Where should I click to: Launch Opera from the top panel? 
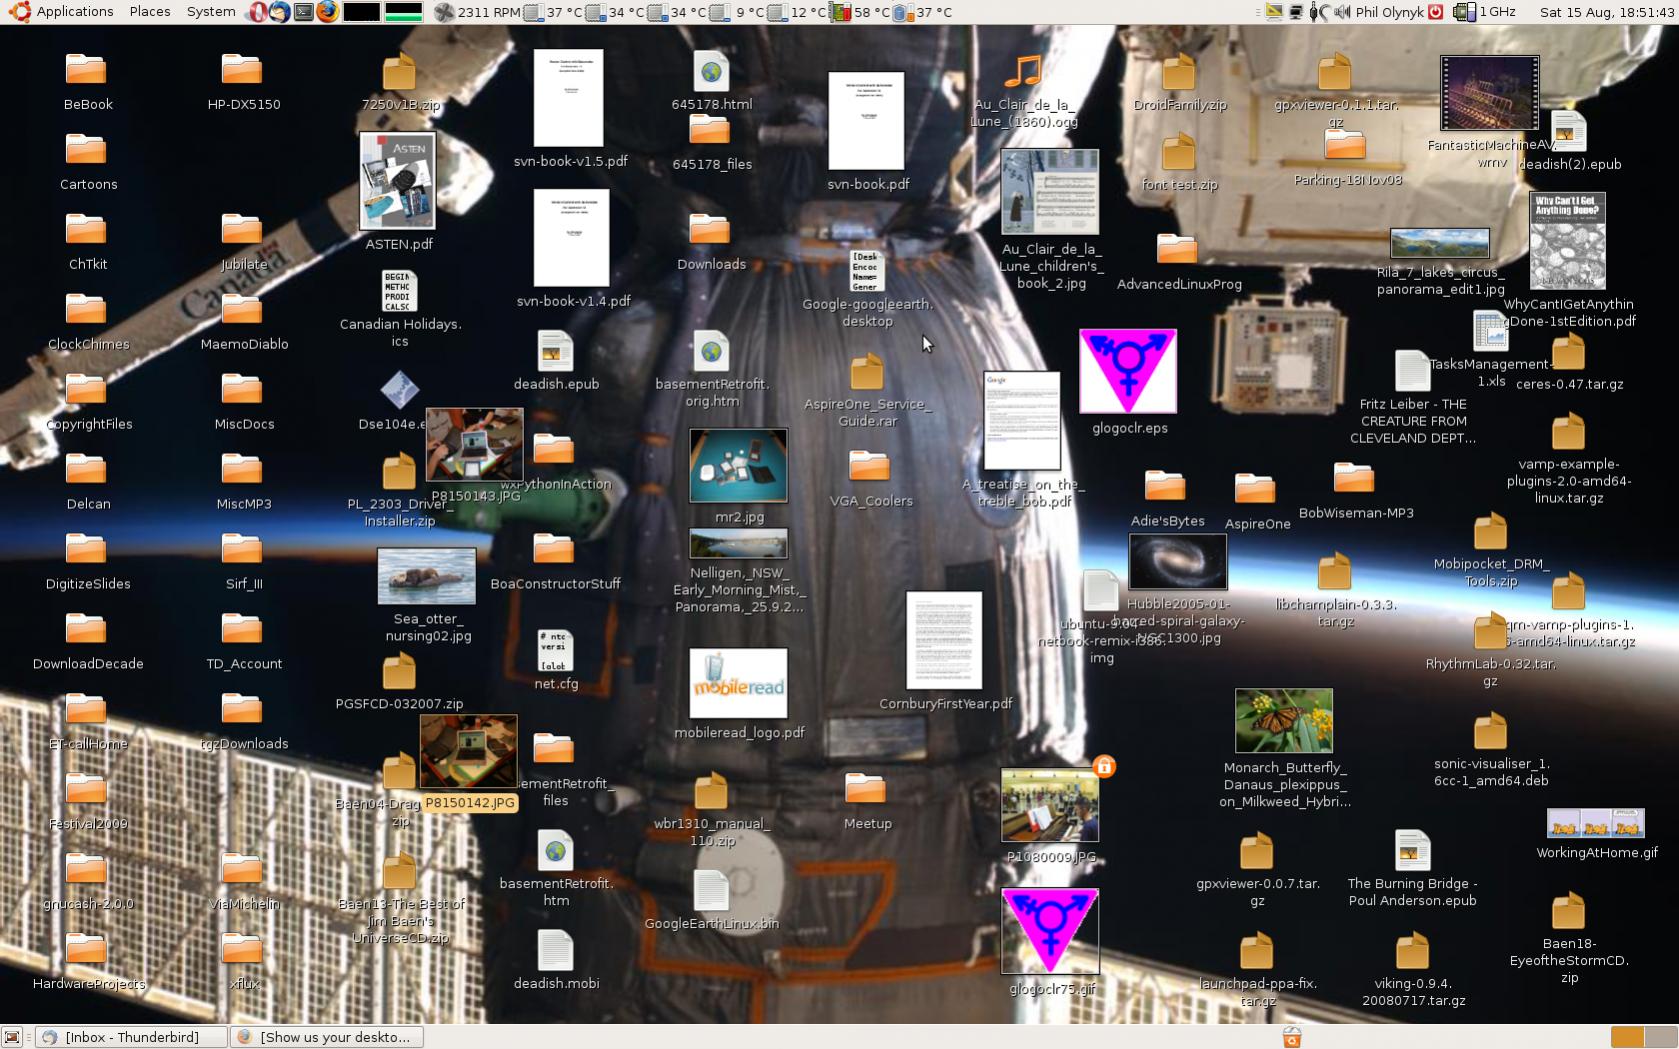(257, 12)
